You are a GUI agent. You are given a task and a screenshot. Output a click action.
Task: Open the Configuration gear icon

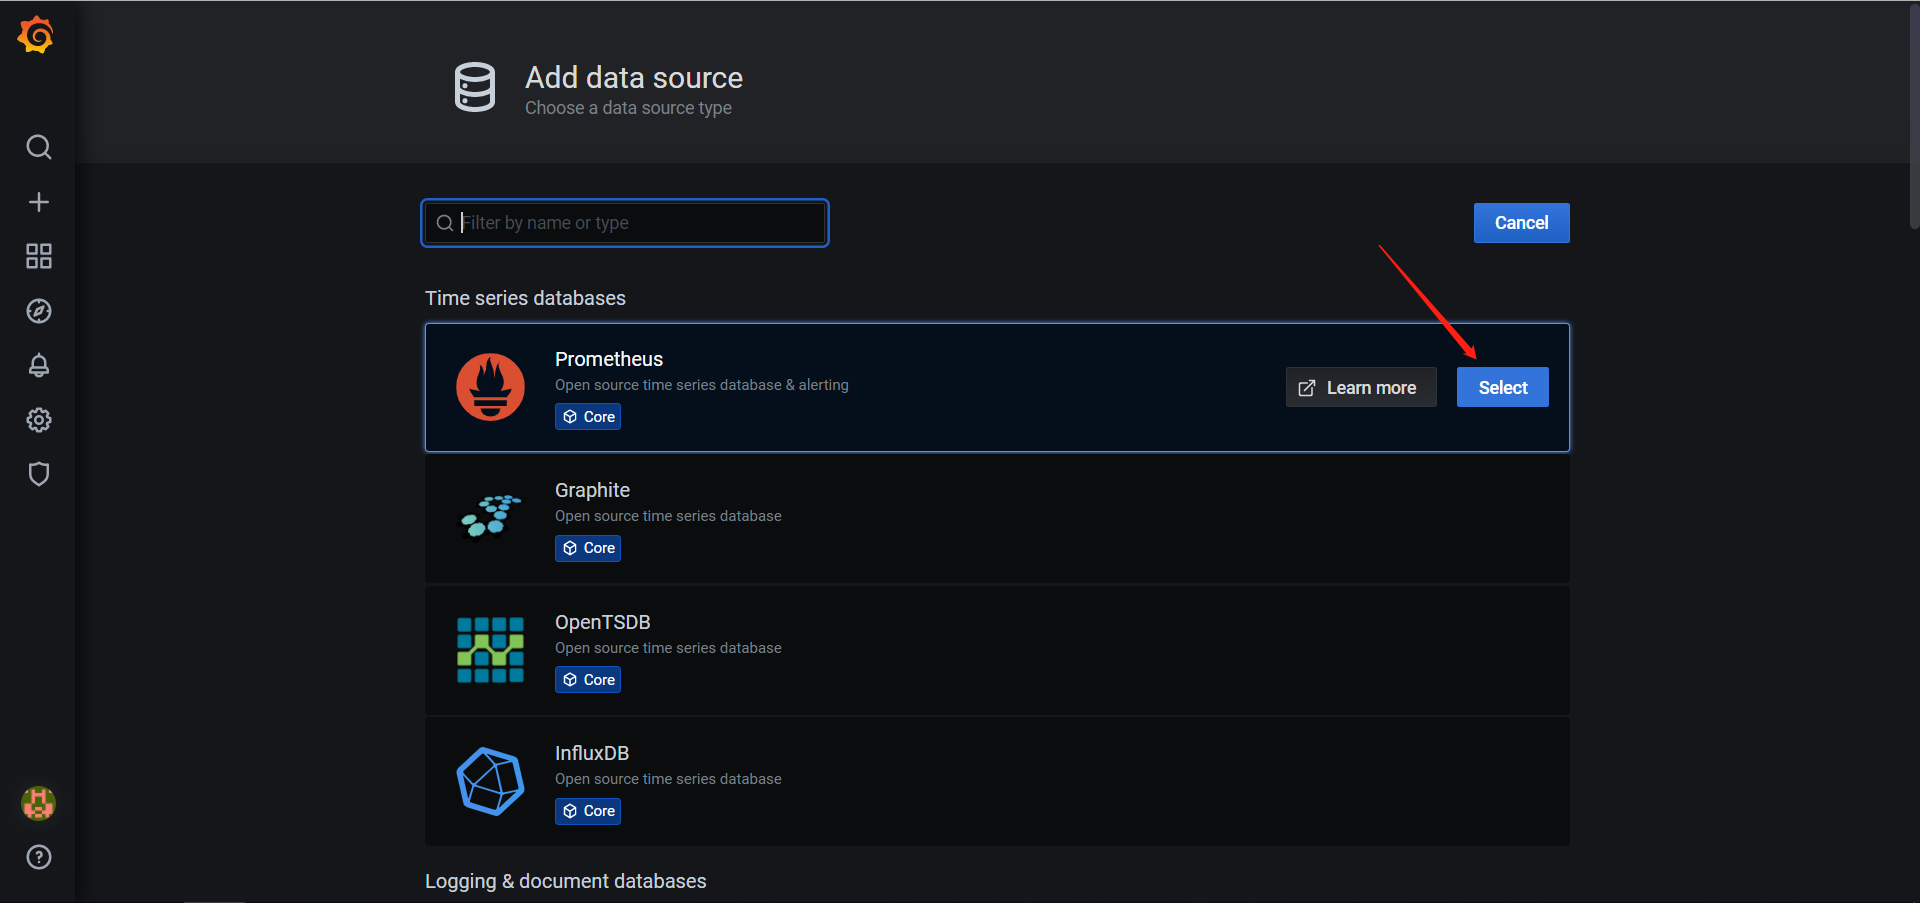click(x=38, y=420)
